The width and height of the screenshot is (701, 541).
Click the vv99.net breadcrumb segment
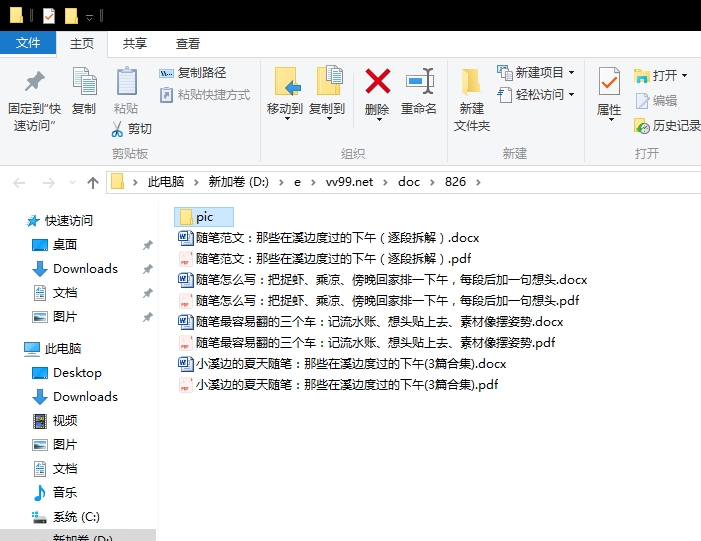[349, 182]
